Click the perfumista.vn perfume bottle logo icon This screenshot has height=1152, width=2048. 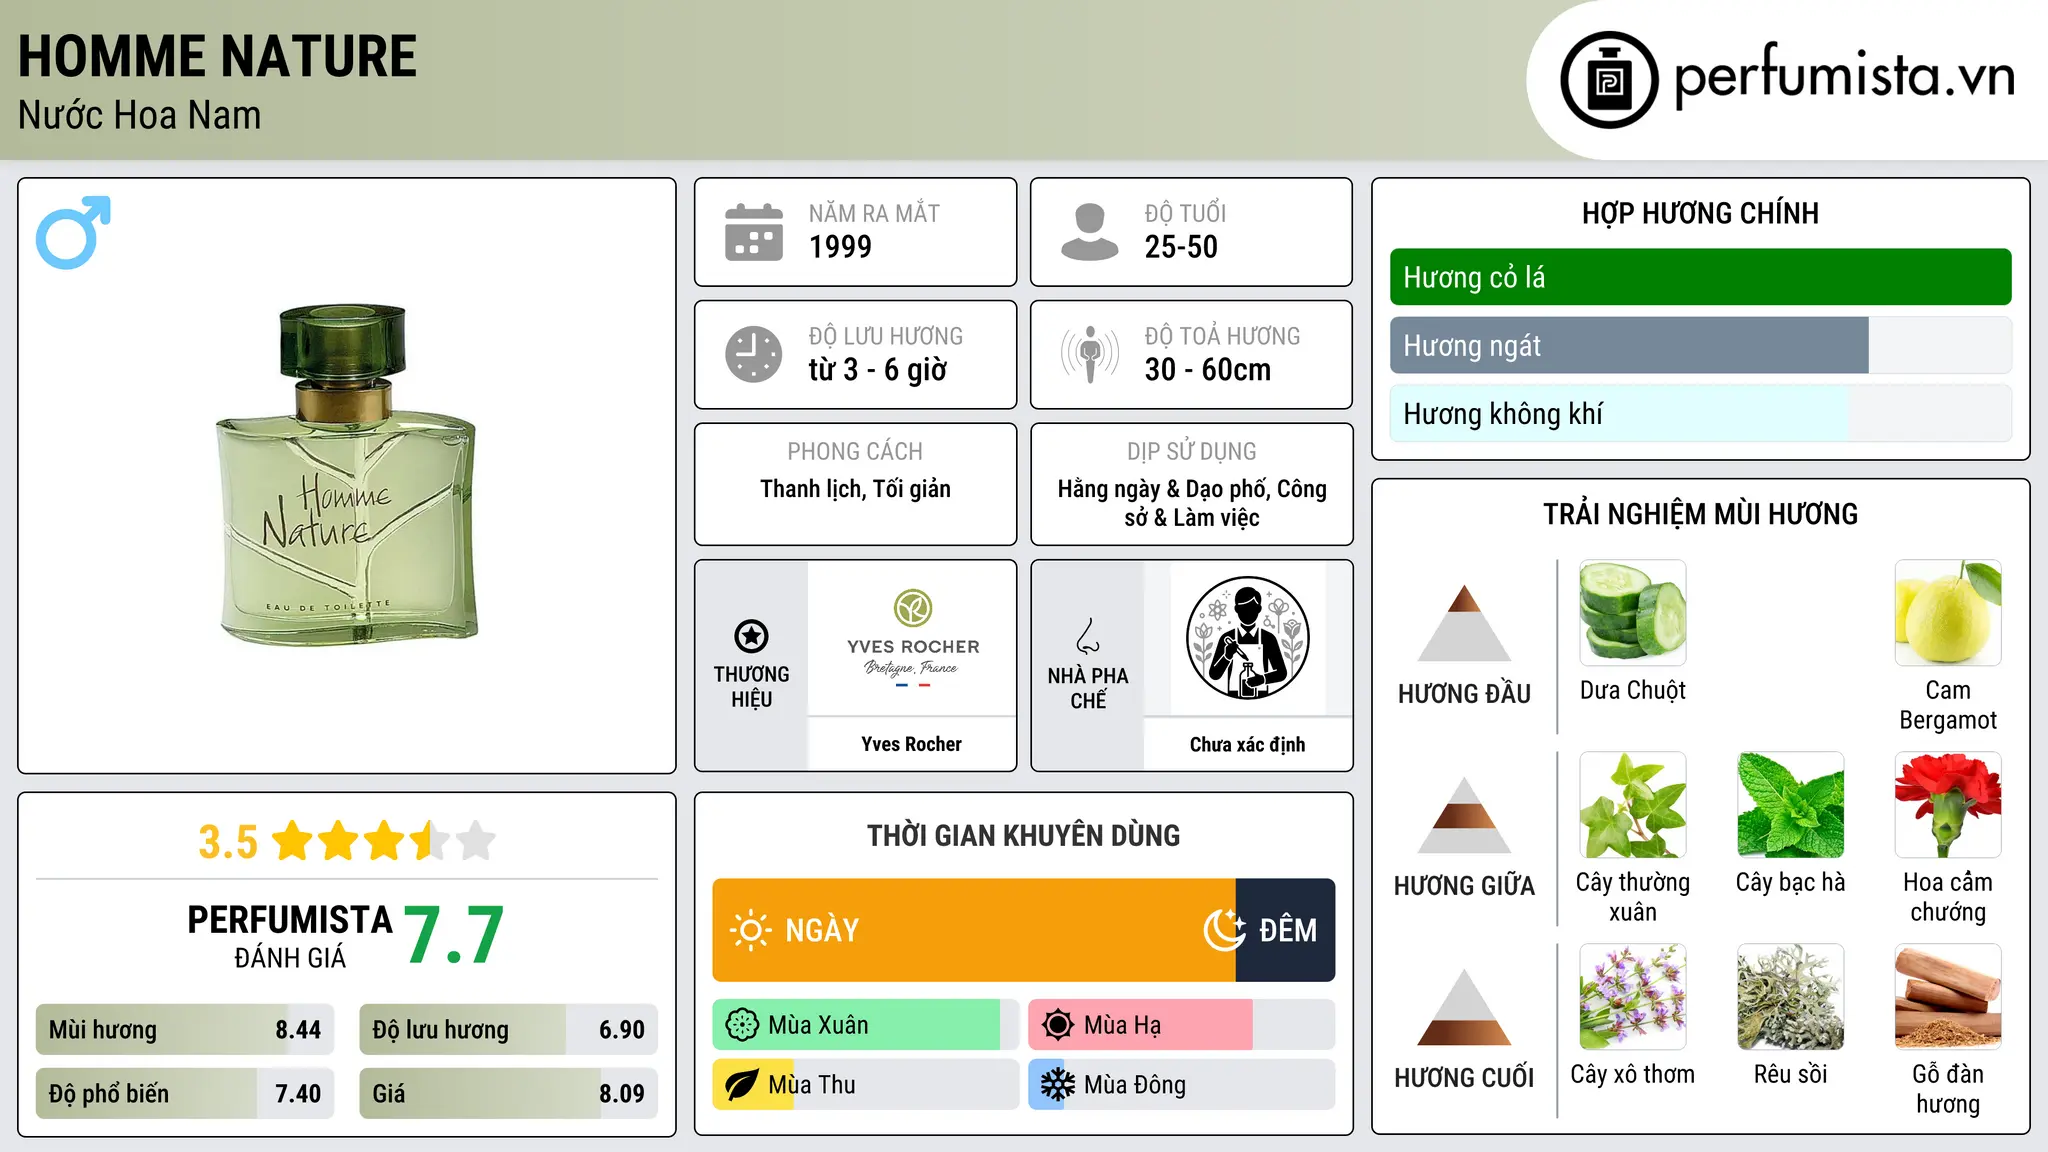point(1609,80)
